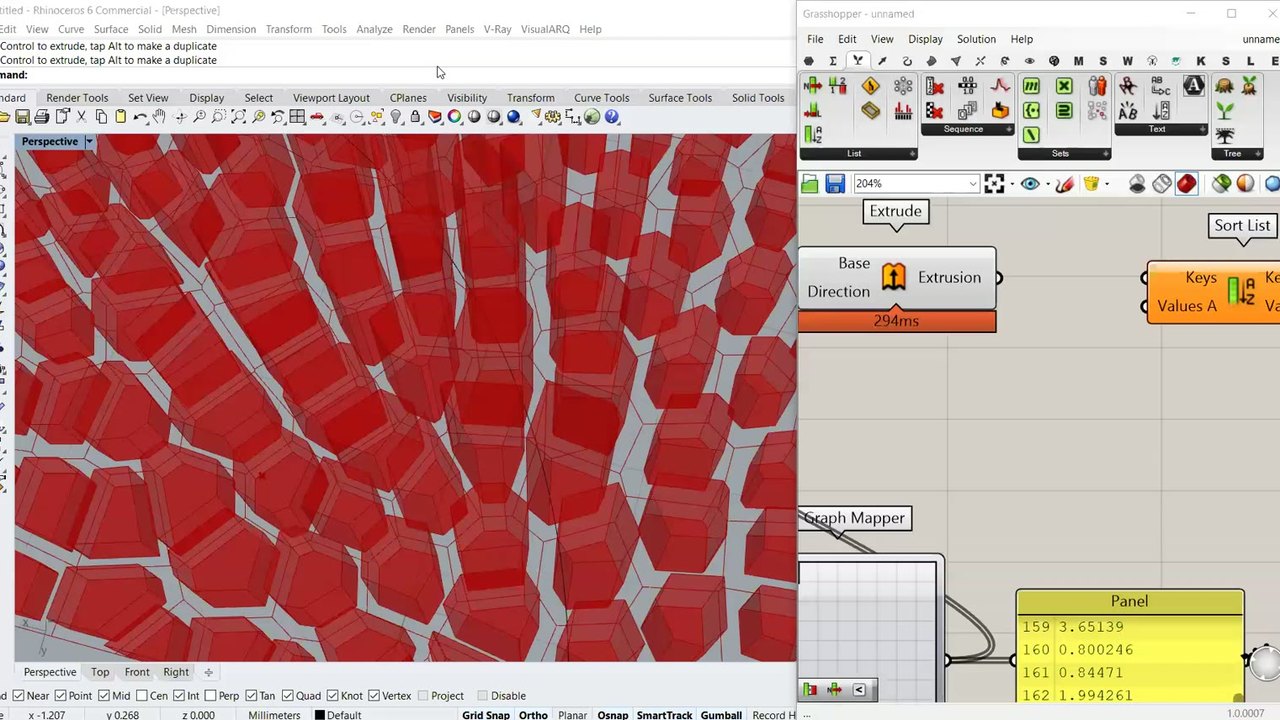The image size is (1280, 720).
Task: Toggle SmartTrack in status bar
Action: tap(664, 715)
